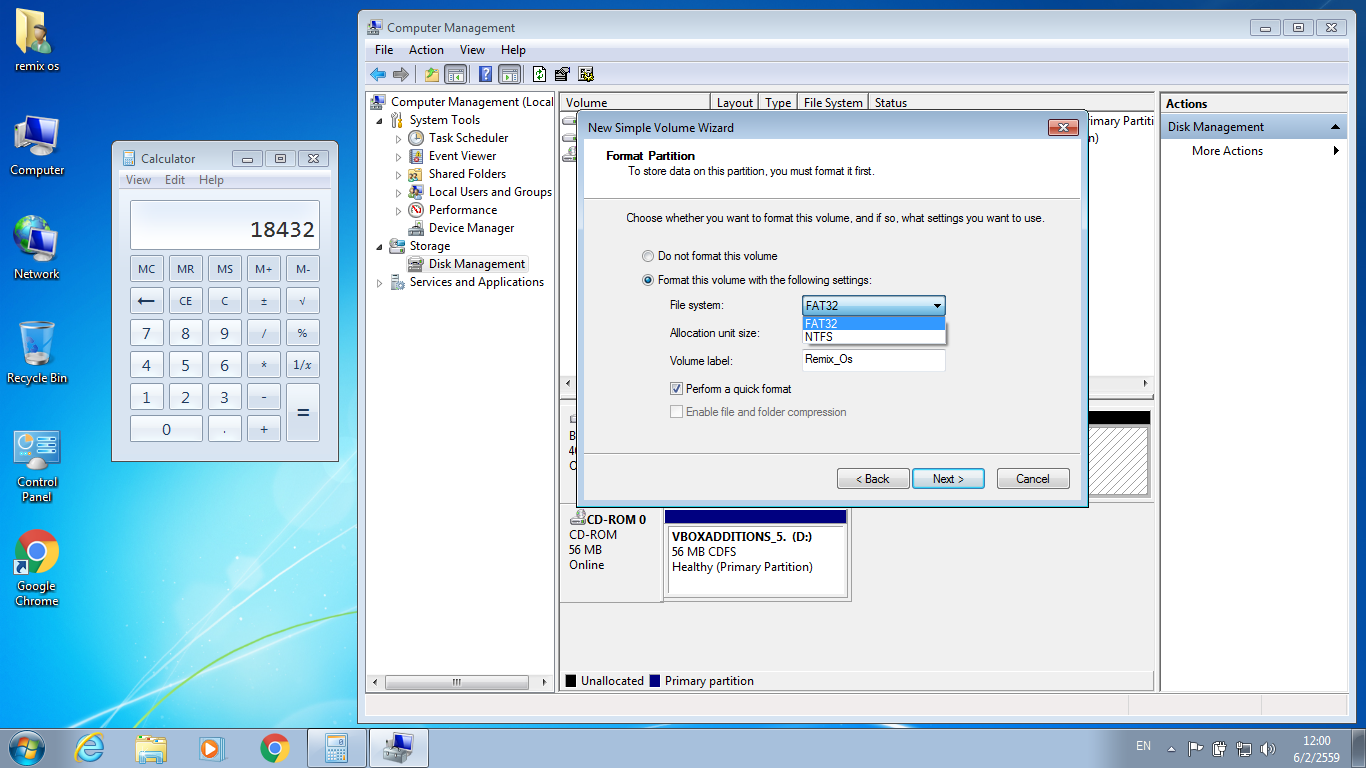Click the Calculator MC memory button
1366x768 pixels.
[147, 269]
